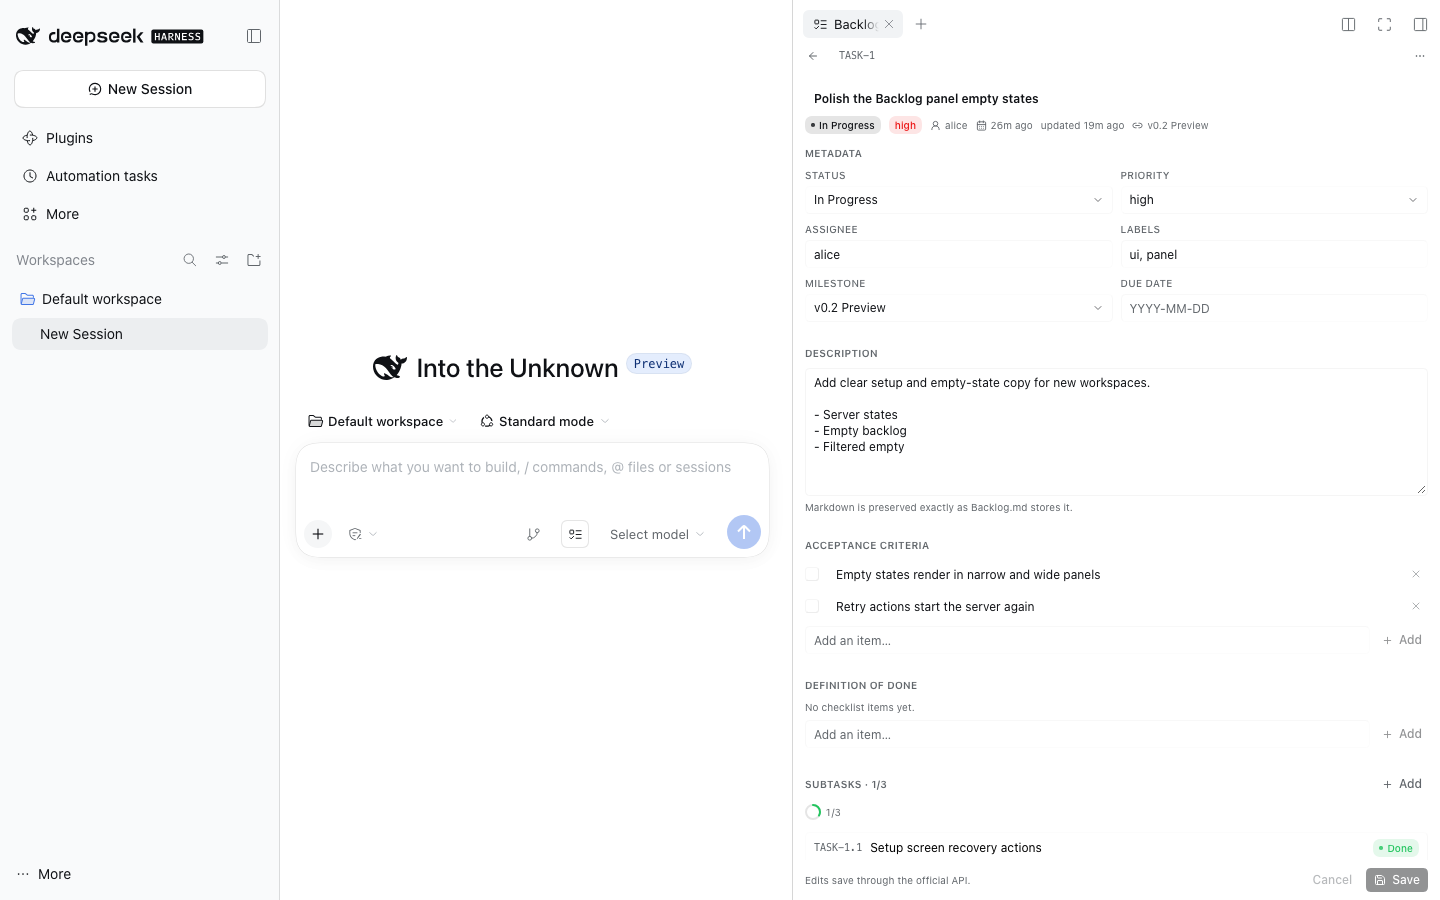Go back with the arrow beside TASK-1
Image resolution: width=1440 pixels, height=900 pixels.
pyautogui.click(x=813, y=56)
